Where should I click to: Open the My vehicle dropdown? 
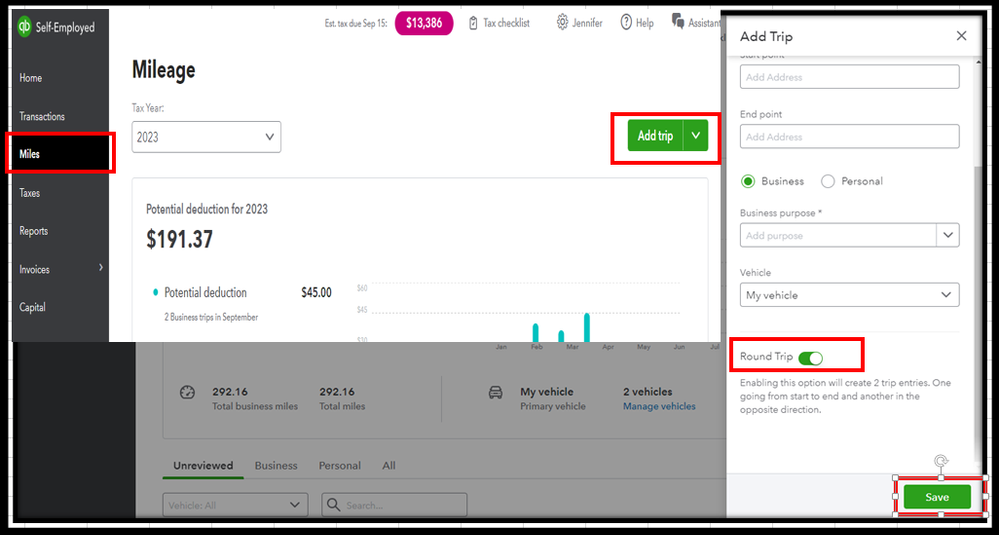849,295
